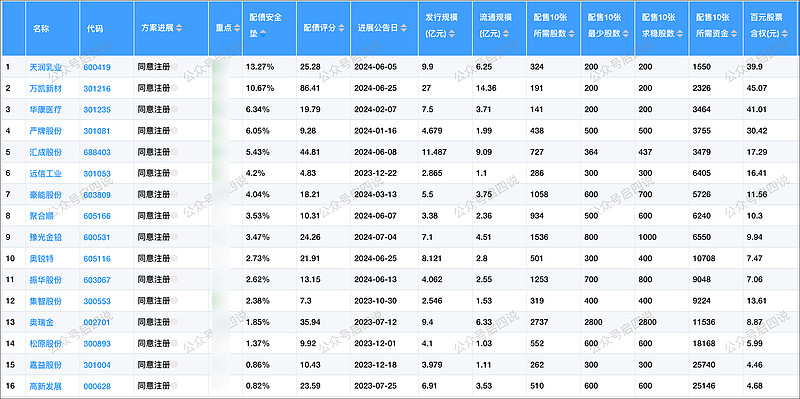Sort by 流通规模(亿元) column arrows
800x399 pixels.
[x=506, y=34]
